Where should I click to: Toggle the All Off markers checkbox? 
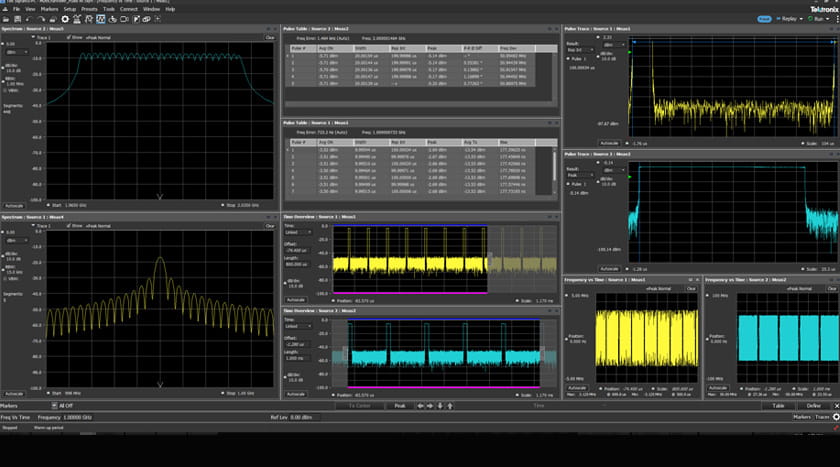pos(54,406)
